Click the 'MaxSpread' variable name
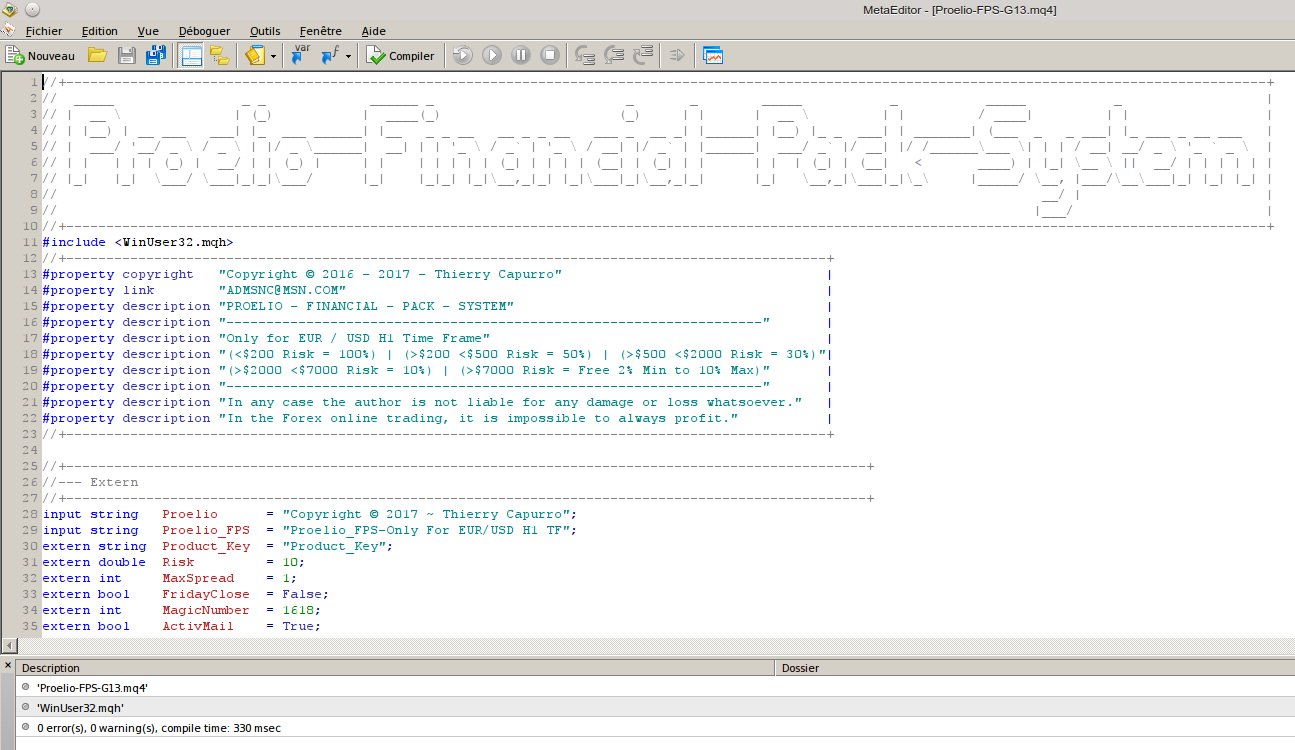Image resolution: width=1295 pixels, height=750 pixels. click(x=198, y=578)
